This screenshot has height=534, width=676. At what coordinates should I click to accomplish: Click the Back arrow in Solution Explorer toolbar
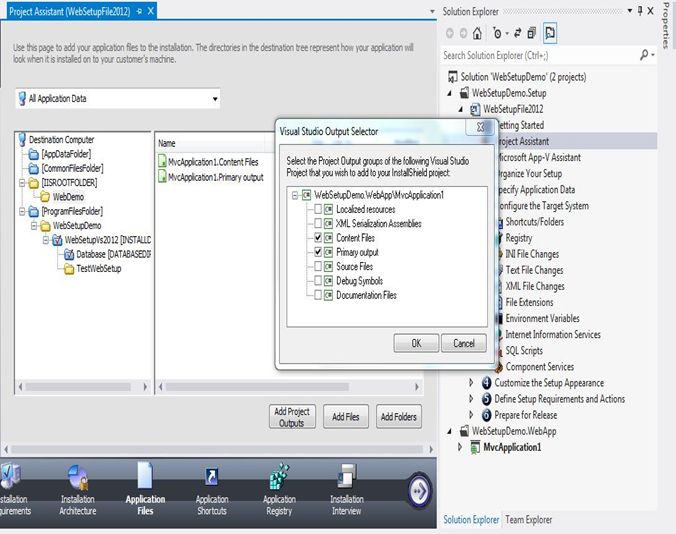tap(450, 33)
